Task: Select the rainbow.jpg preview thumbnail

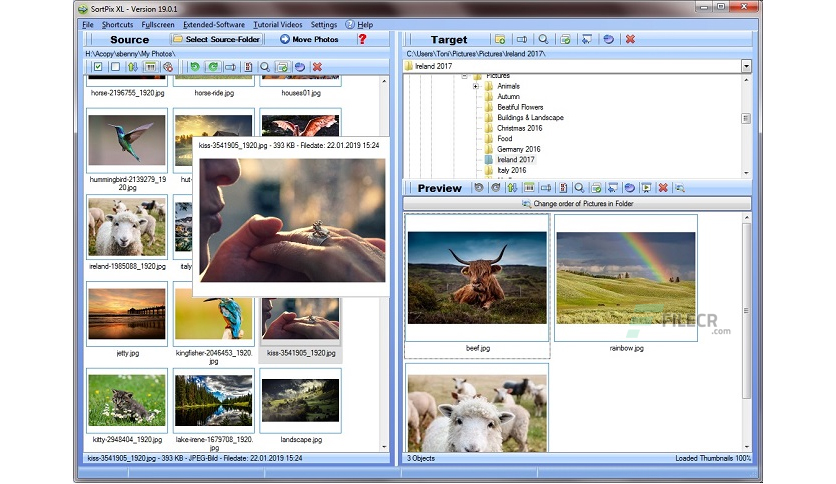Action: [x=626, y=278]
